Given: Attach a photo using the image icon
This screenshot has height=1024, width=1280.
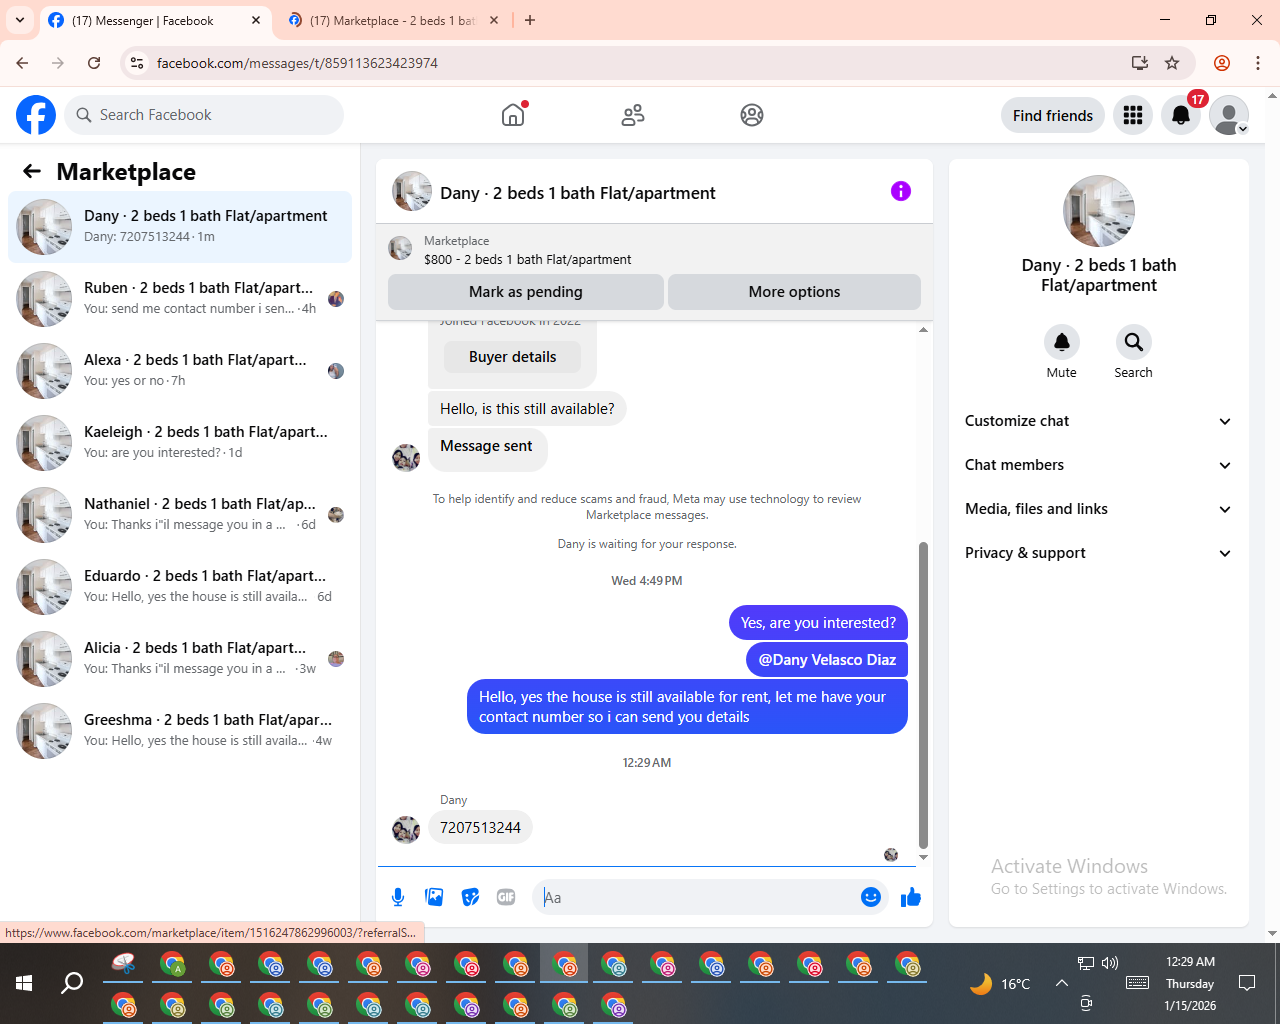Looking at the screenshot, I should point(434,897).
